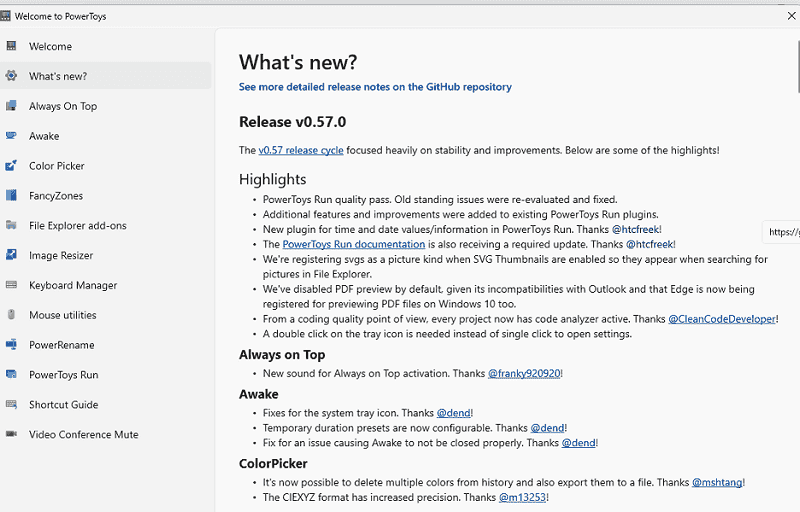Image resolution: width=800 pixels, height=512 pixels.
Task: Open the @franky920920 profile link
Action: pyautogui.click(x=524, y=373)
